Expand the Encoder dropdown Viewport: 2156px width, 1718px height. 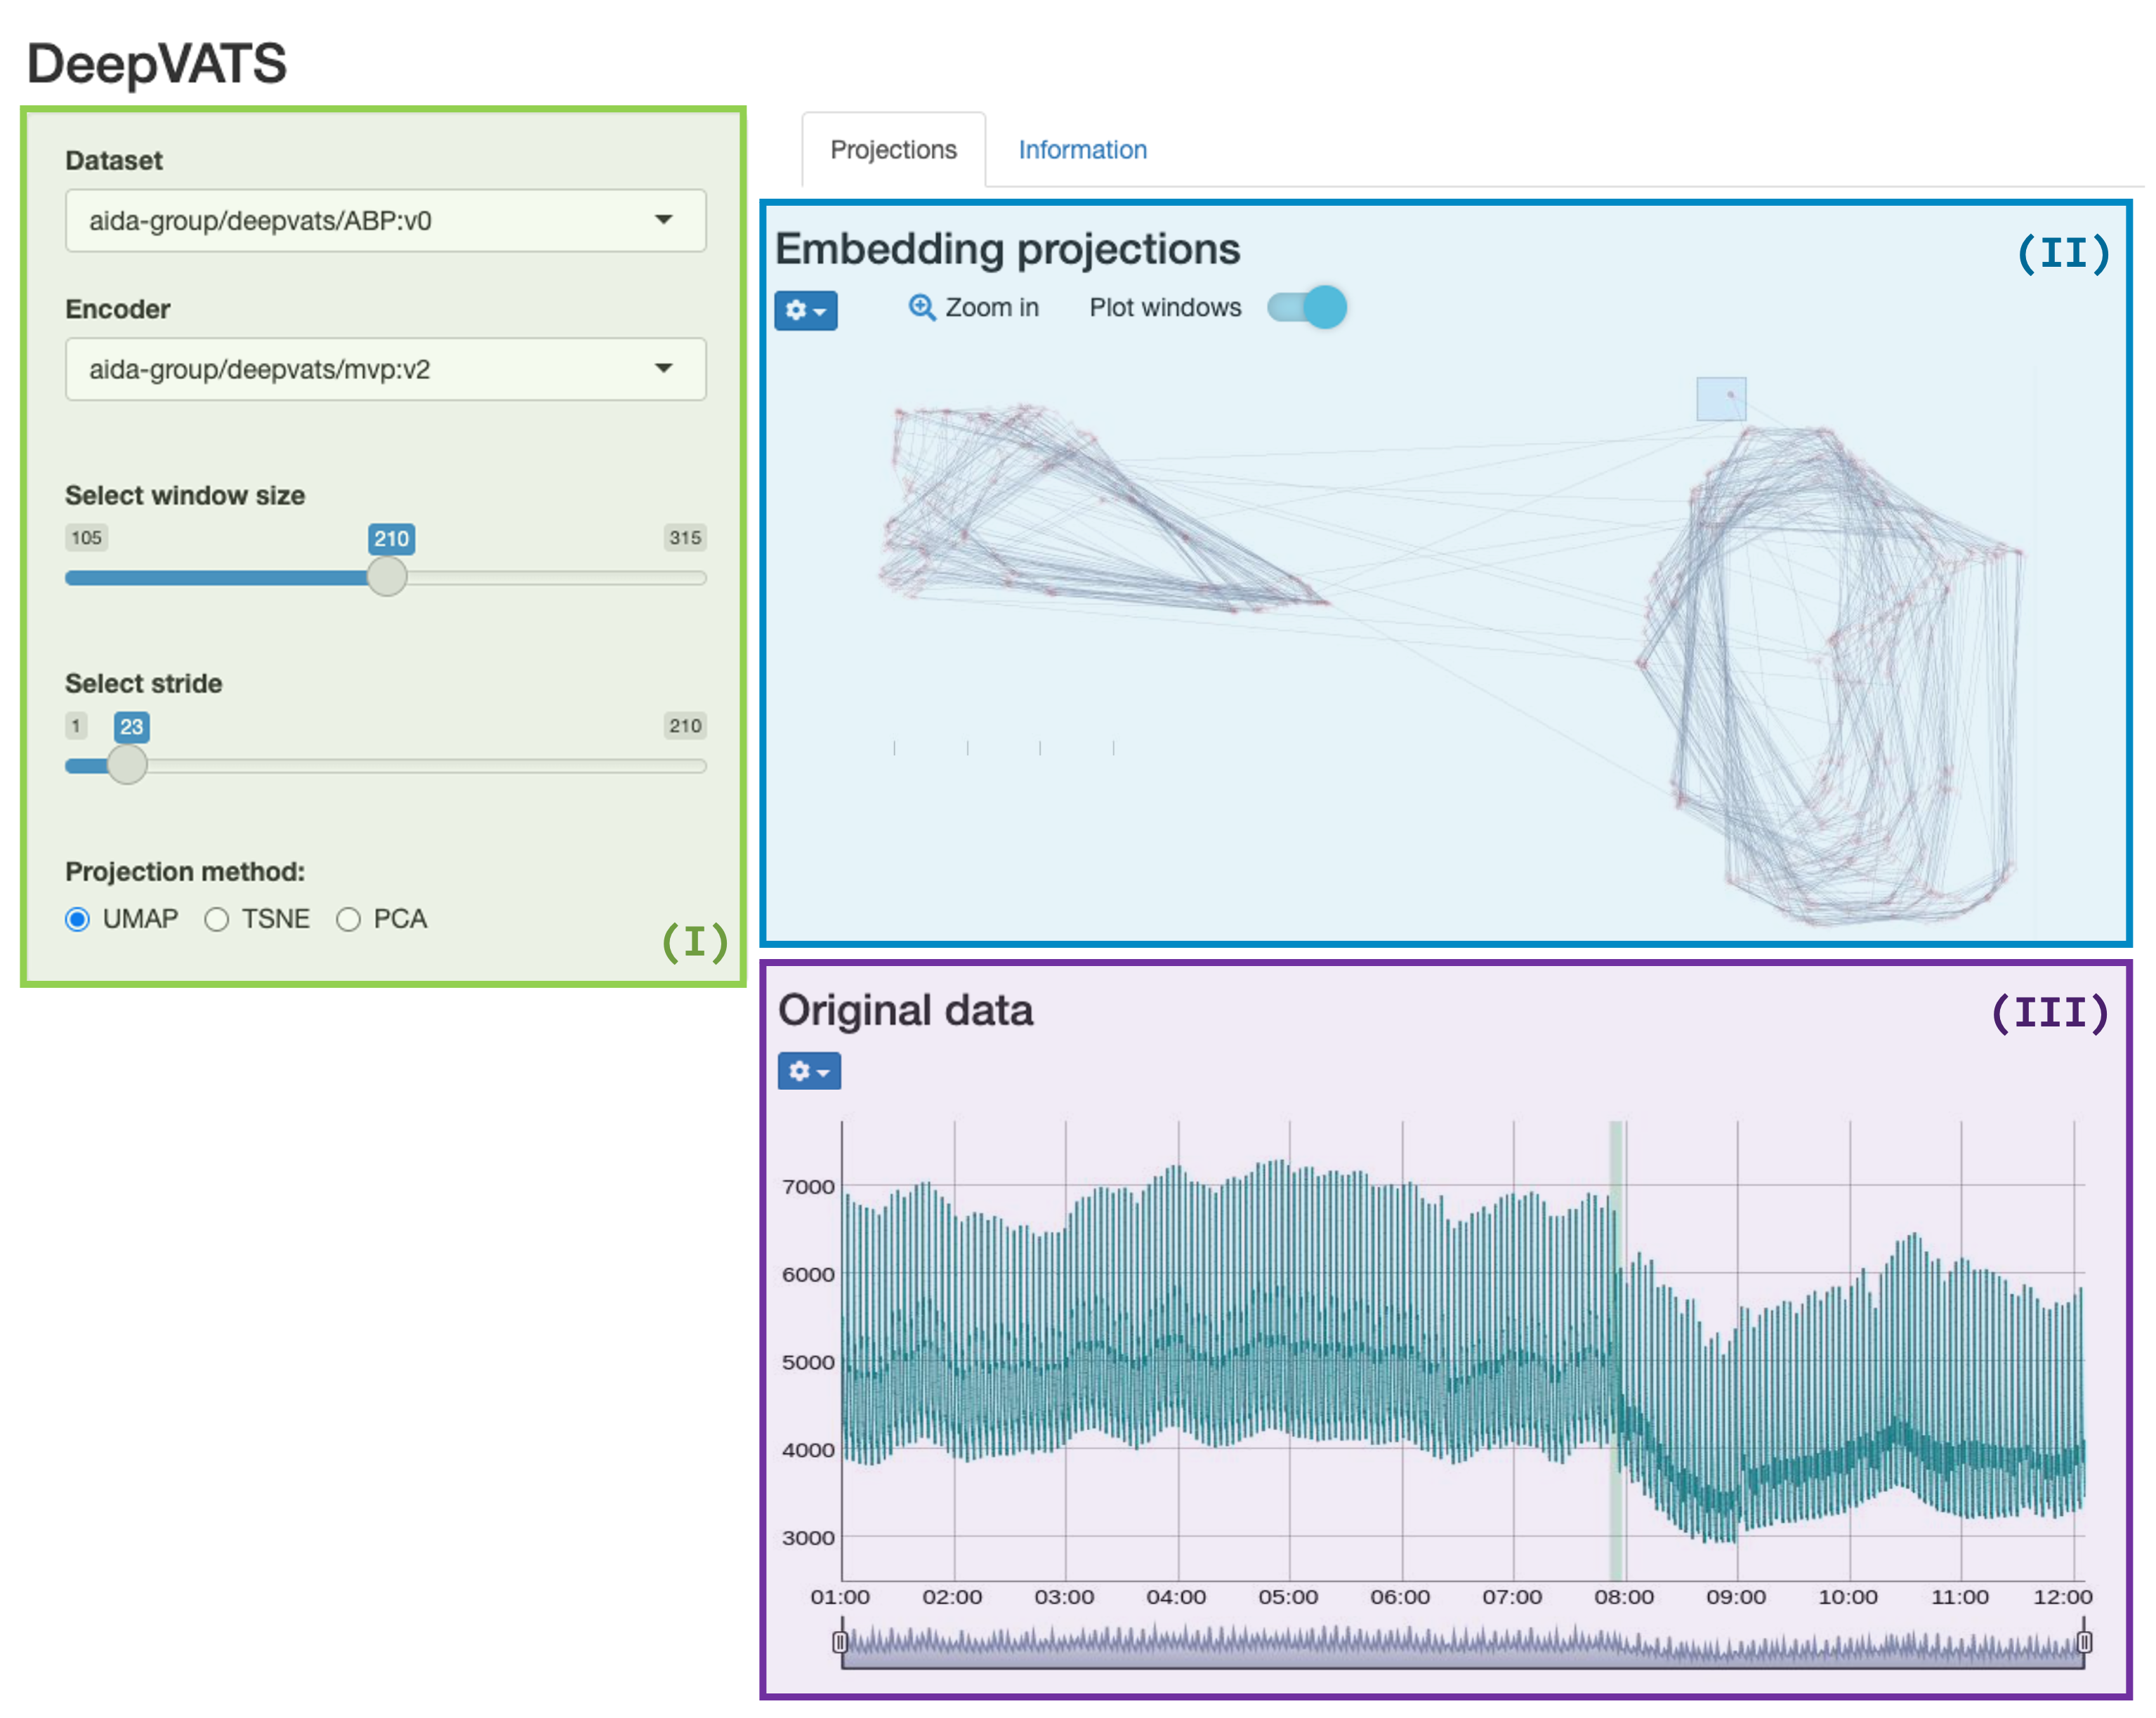[x=385, y=369]
